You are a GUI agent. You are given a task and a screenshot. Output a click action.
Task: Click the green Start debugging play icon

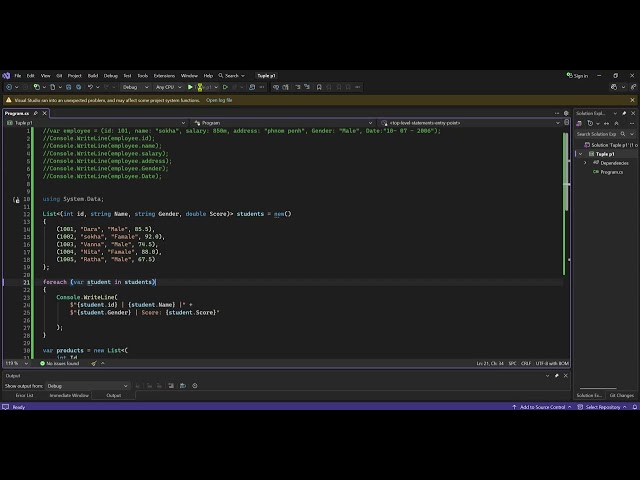pyautogui.click(x=190, y=87)
